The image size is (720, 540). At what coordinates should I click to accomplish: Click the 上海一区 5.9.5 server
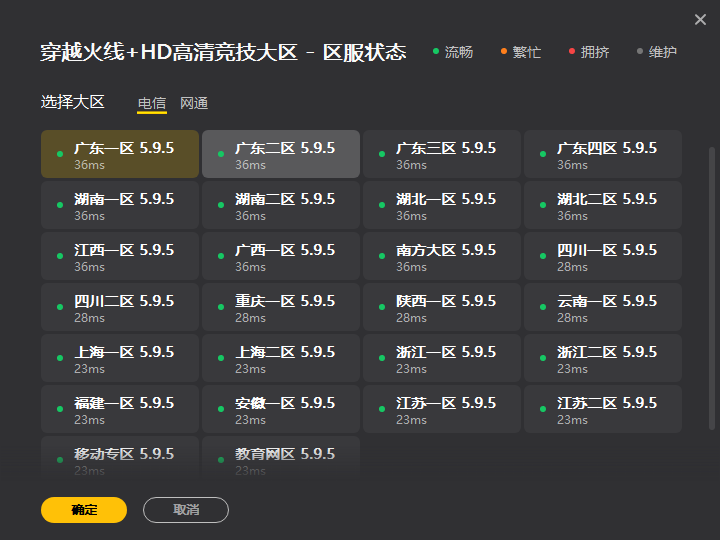[x=120, y=358]
